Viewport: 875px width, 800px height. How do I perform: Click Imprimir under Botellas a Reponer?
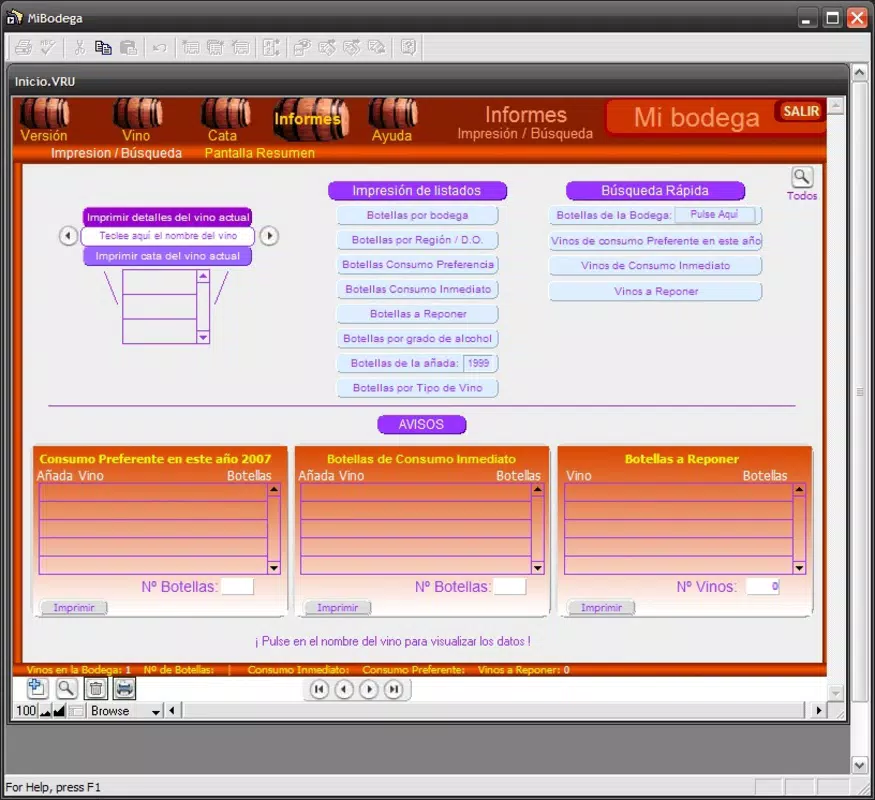coord(601,608)
